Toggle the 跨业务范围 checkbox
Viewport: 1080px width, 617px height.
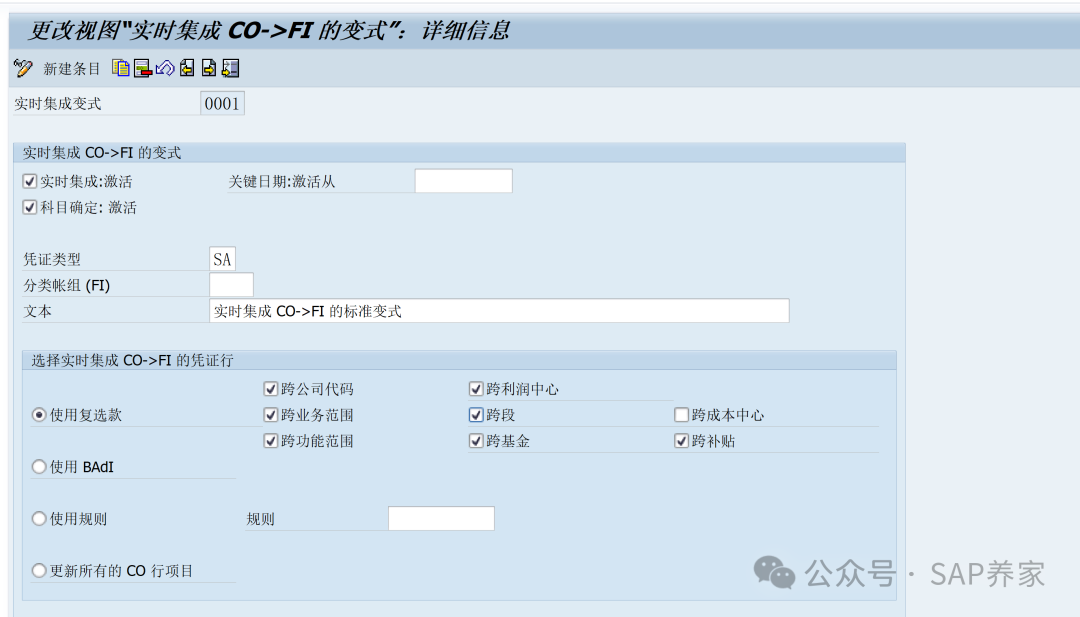[x=271, y=415]
